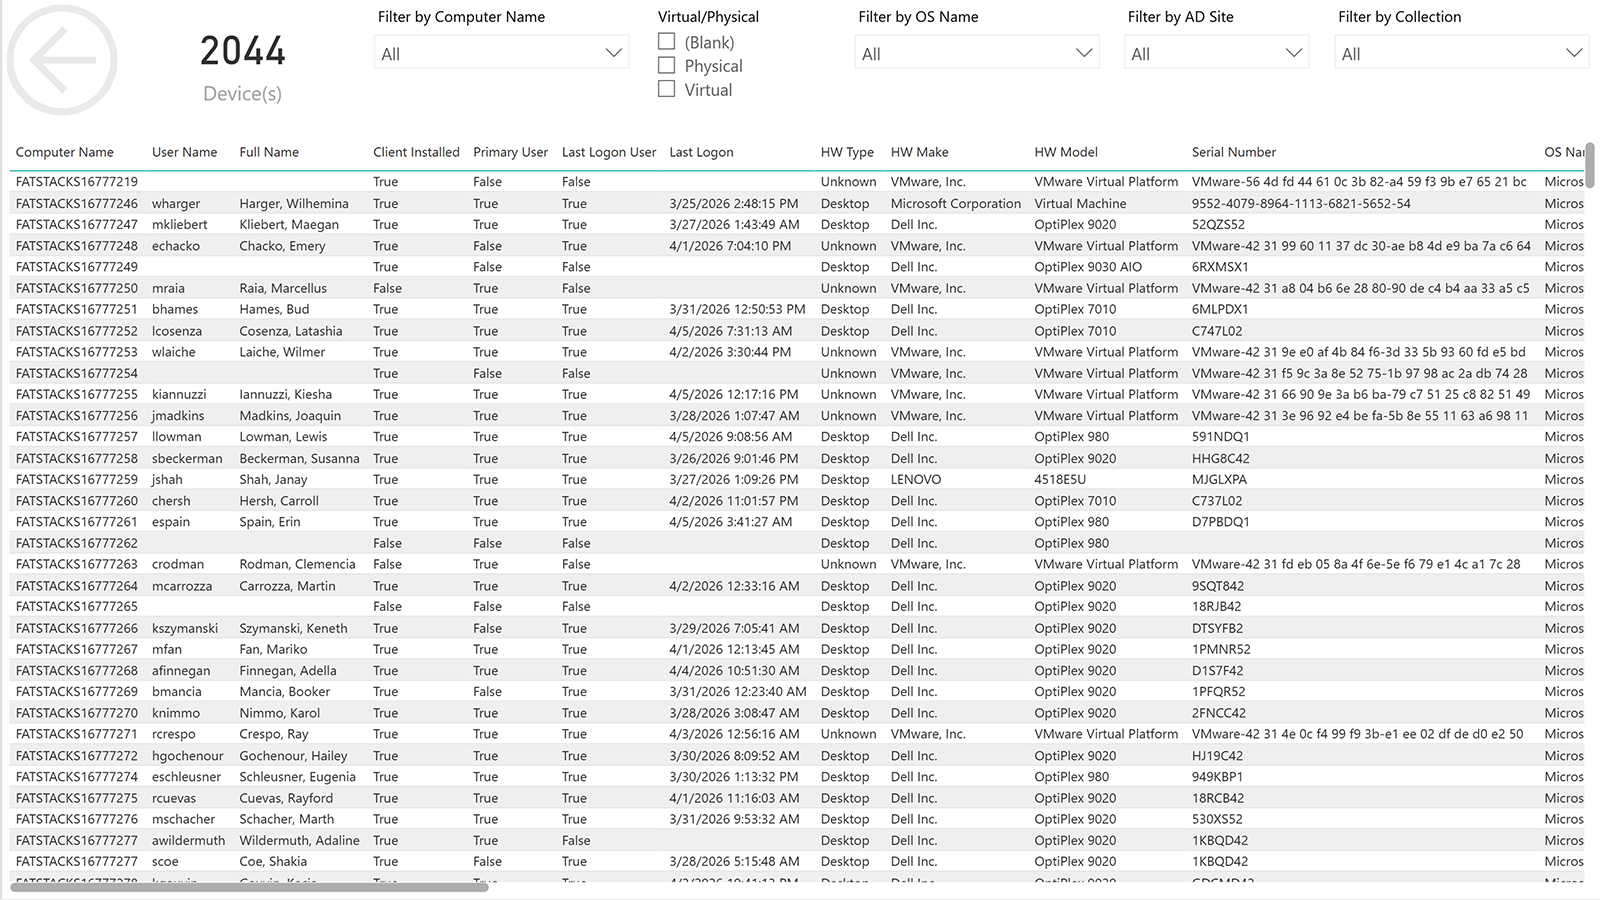Image resolution: width=1600 pixels, height=900 pixels.
Task: Click user name kszymanski
Action: click(185, 628)
